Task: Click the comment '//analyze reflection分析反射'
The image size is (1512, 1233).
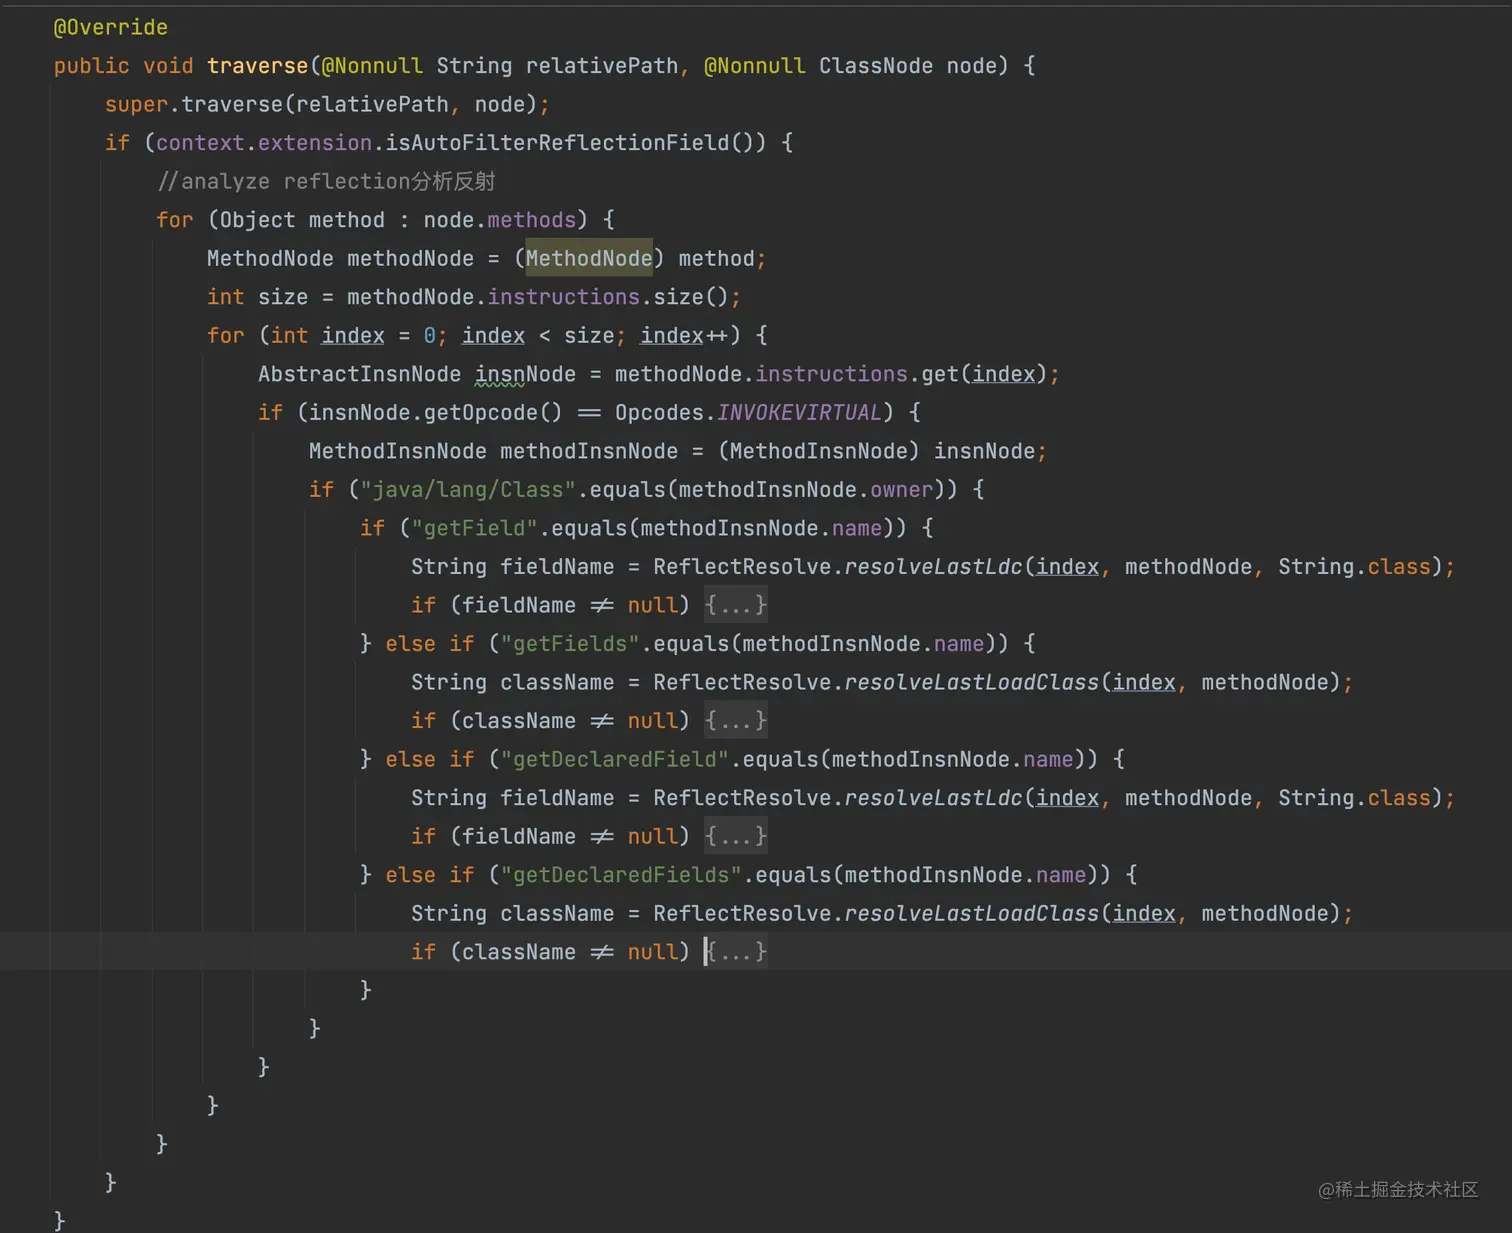Action: point(326,181)
